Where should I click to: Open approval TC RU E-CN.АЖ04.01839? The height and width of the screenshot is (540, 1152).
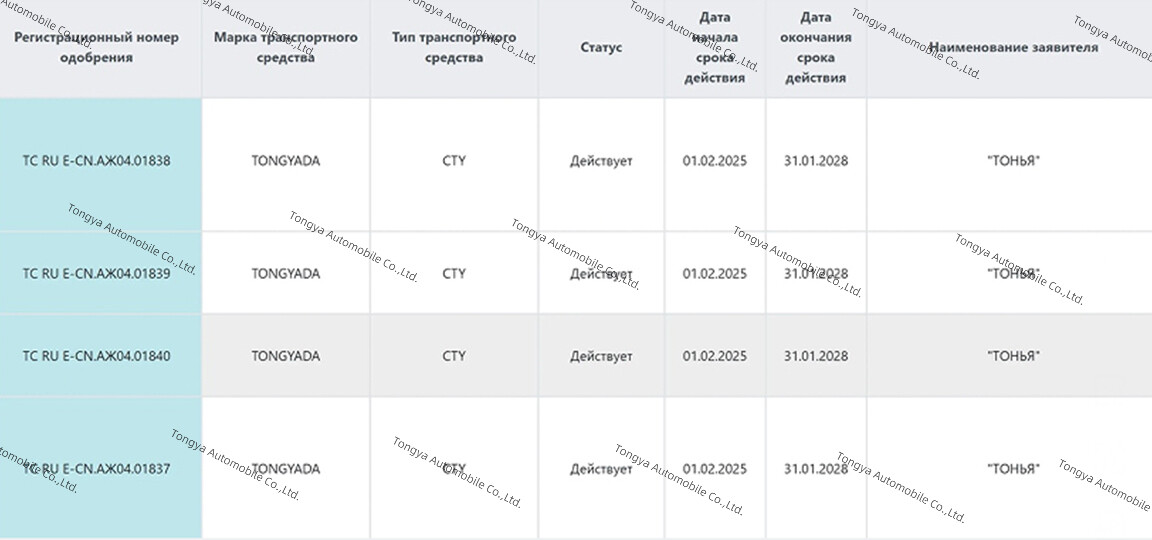pos(96,274)
